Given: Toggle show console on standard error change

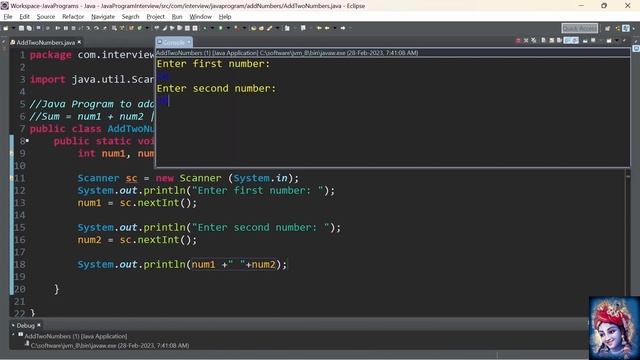Looking at the screenshot, I should [x=575, y=40].
